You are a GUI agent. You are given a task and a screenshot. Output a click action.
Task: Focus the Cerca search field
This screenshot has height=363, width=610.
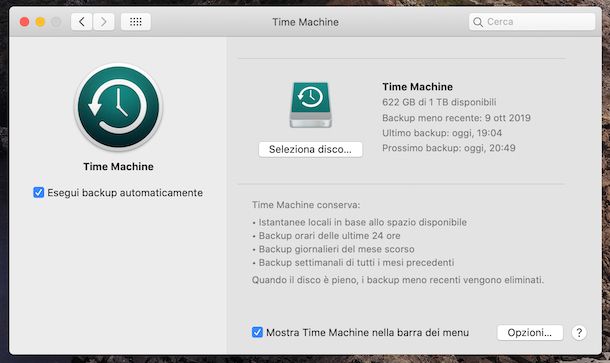(x=532, y=22)
